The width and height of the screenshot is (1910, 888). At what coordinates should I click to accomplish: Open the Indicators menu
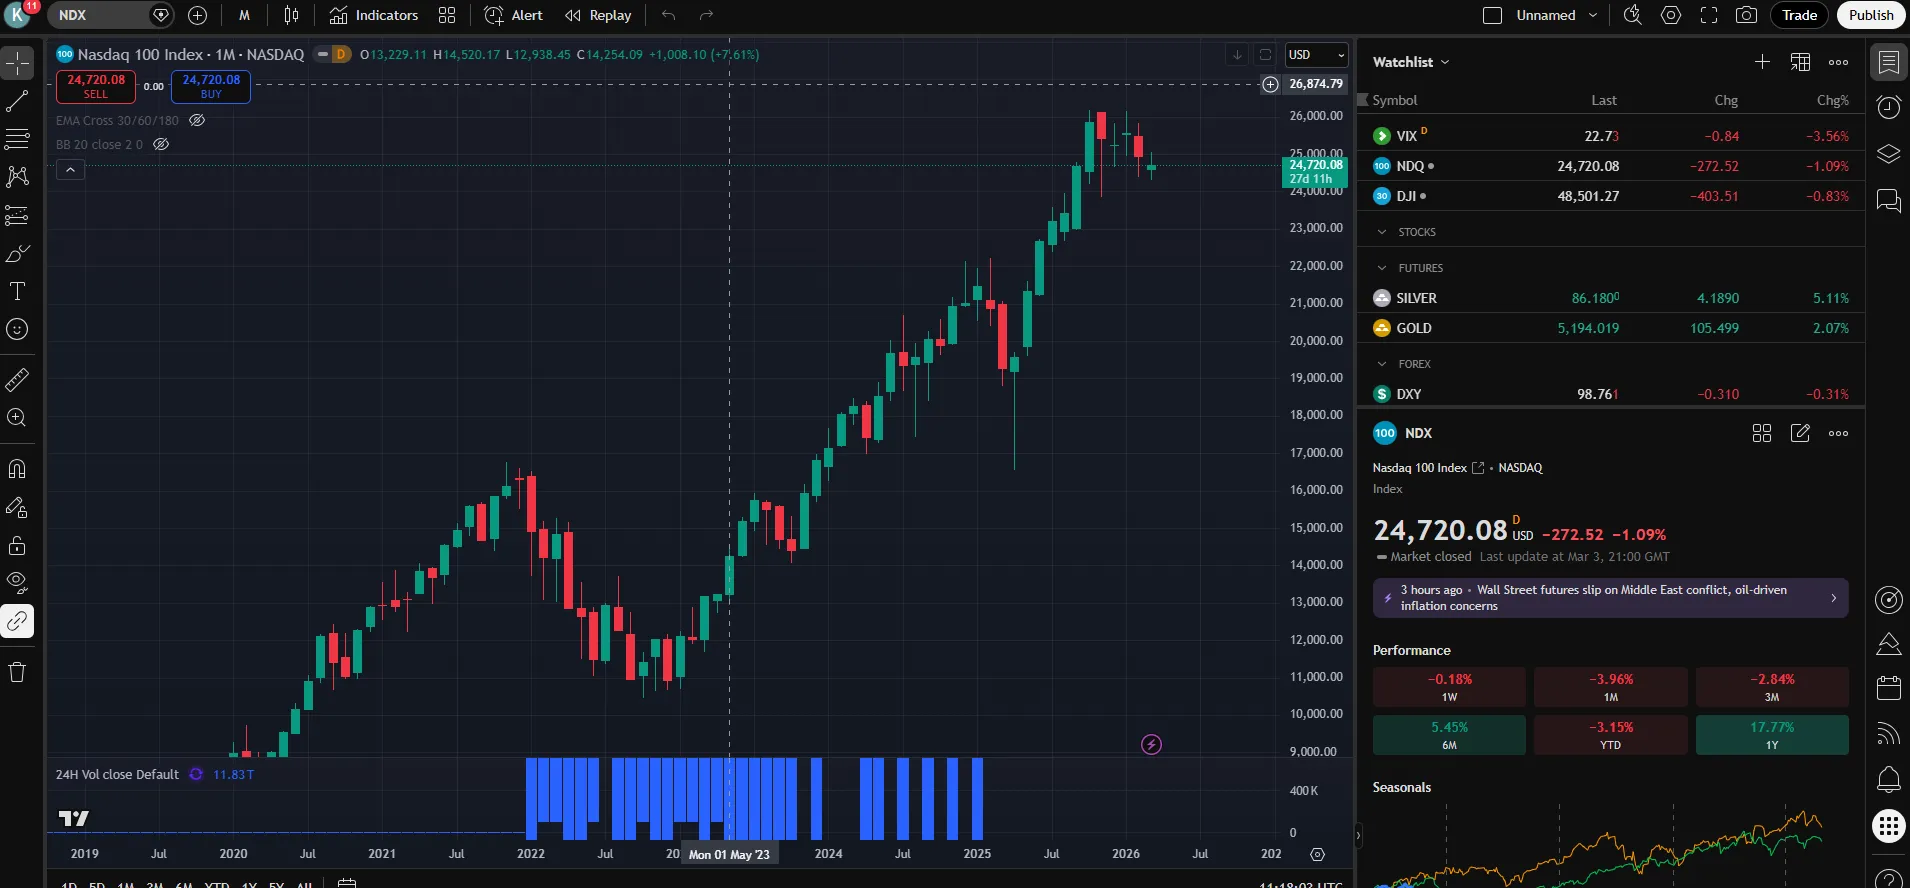tap(374, 15)
